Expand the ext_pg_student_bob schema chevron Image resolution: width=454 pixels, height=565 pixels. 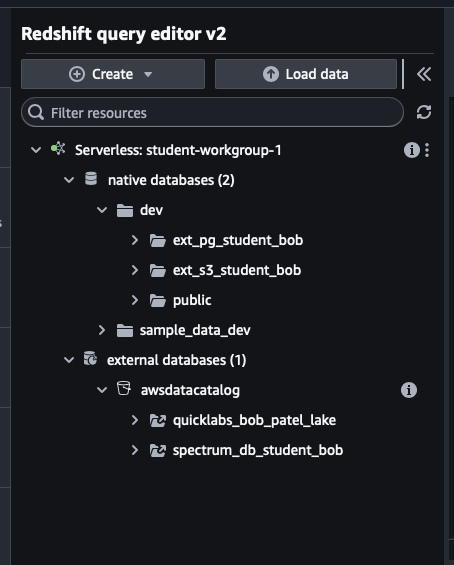[135, 240]
